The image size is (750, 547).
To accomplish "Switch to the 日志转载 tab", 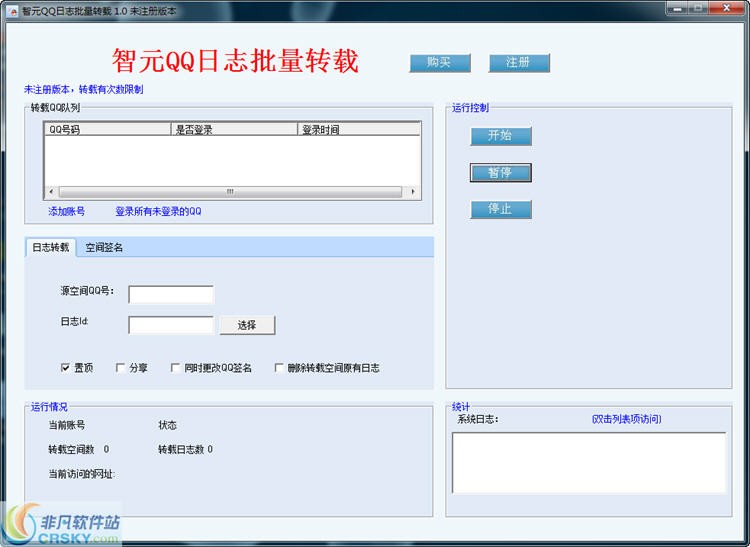I will (51, 247).
